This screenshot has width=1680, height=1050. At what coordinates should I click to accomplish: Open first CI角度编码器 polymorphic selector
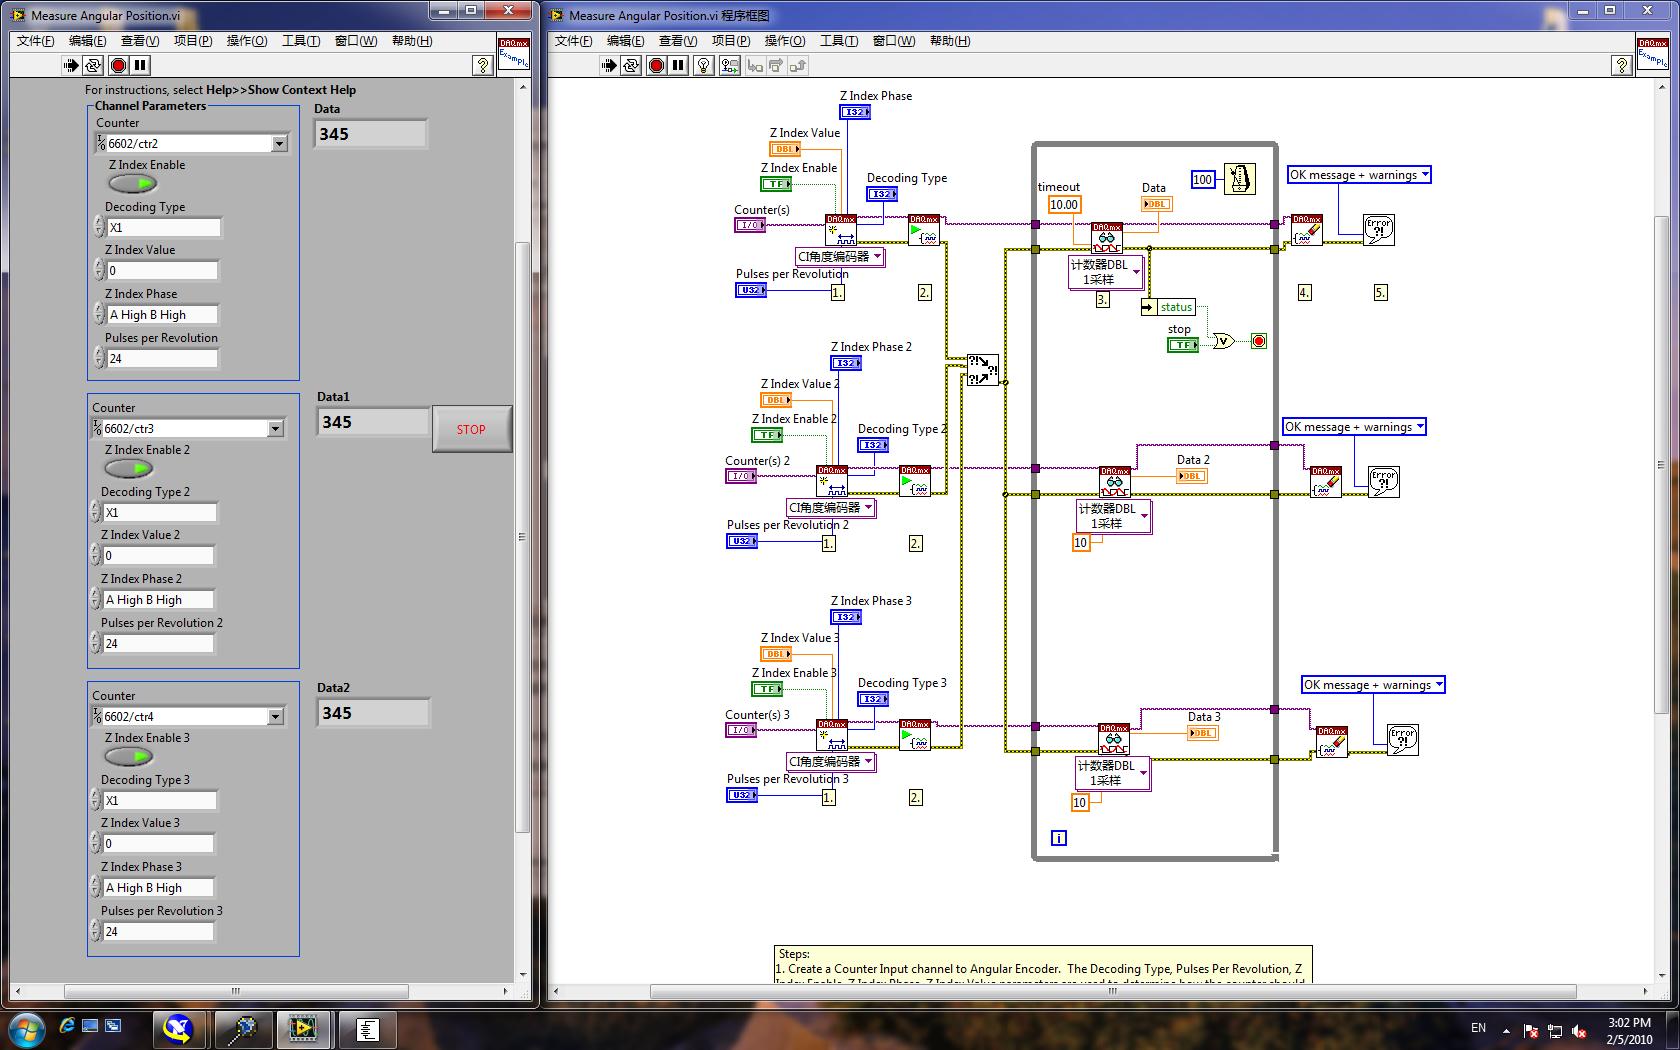coord(840,257)
